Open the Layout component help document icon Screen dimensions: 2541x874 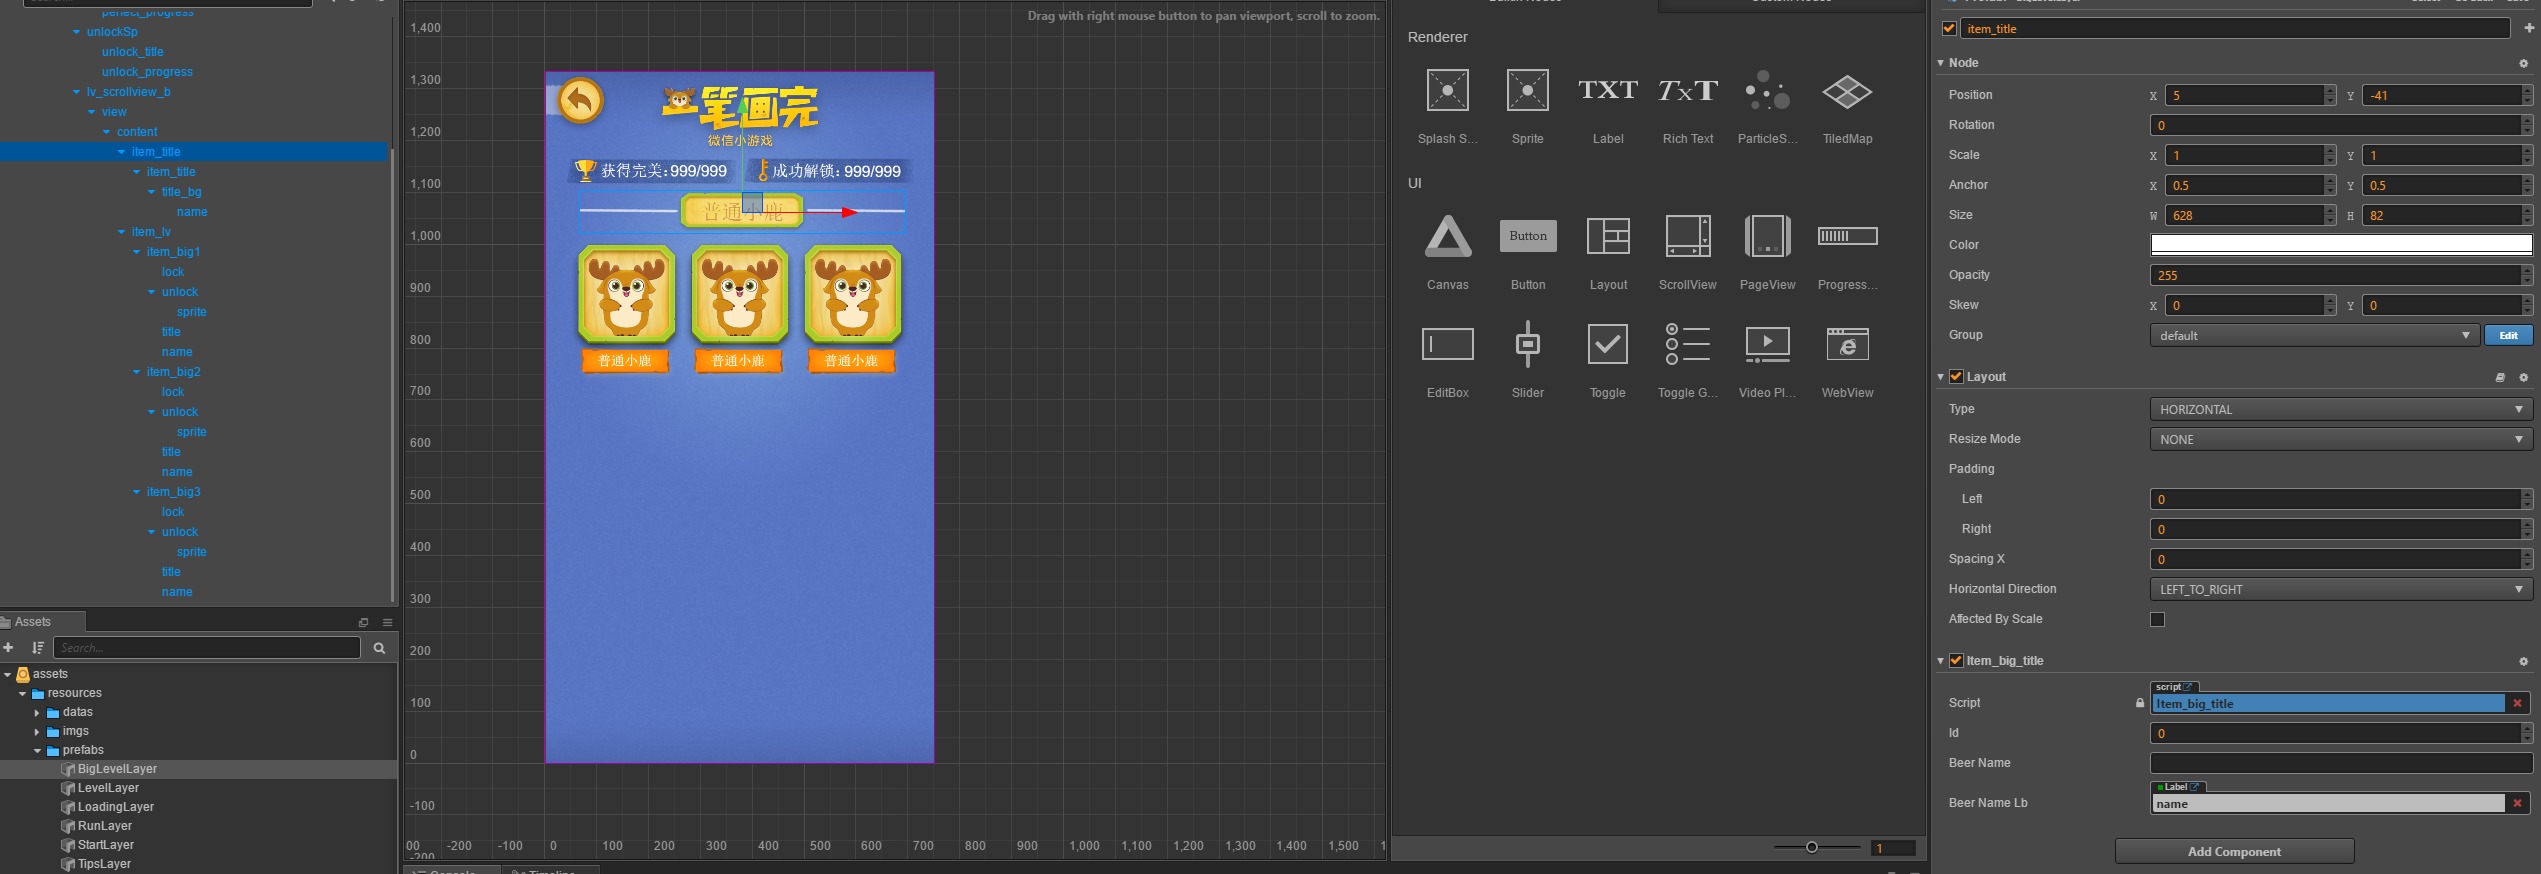2500,377
